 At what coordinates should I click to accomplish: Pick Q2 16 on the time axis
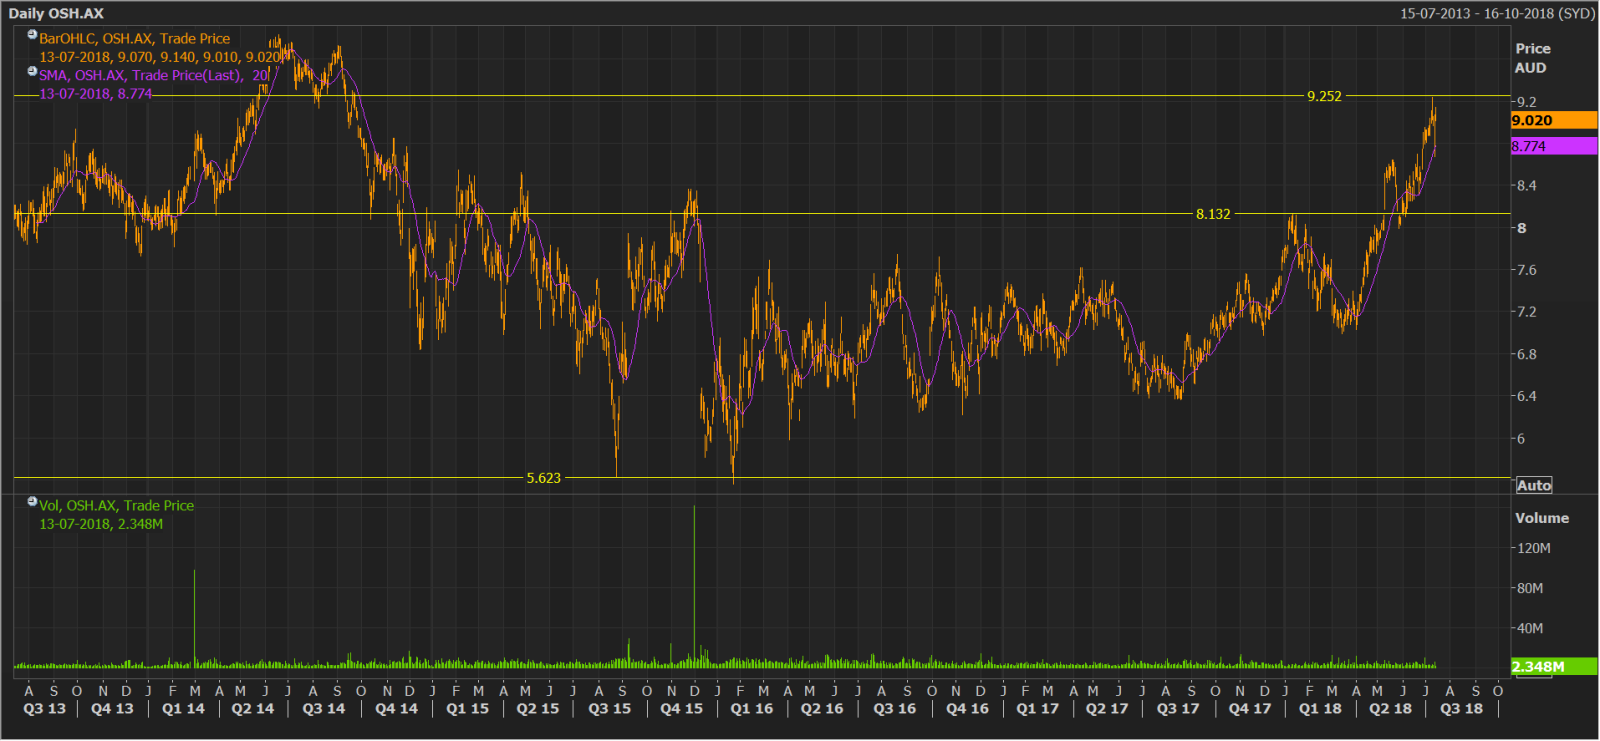[822, 709]
